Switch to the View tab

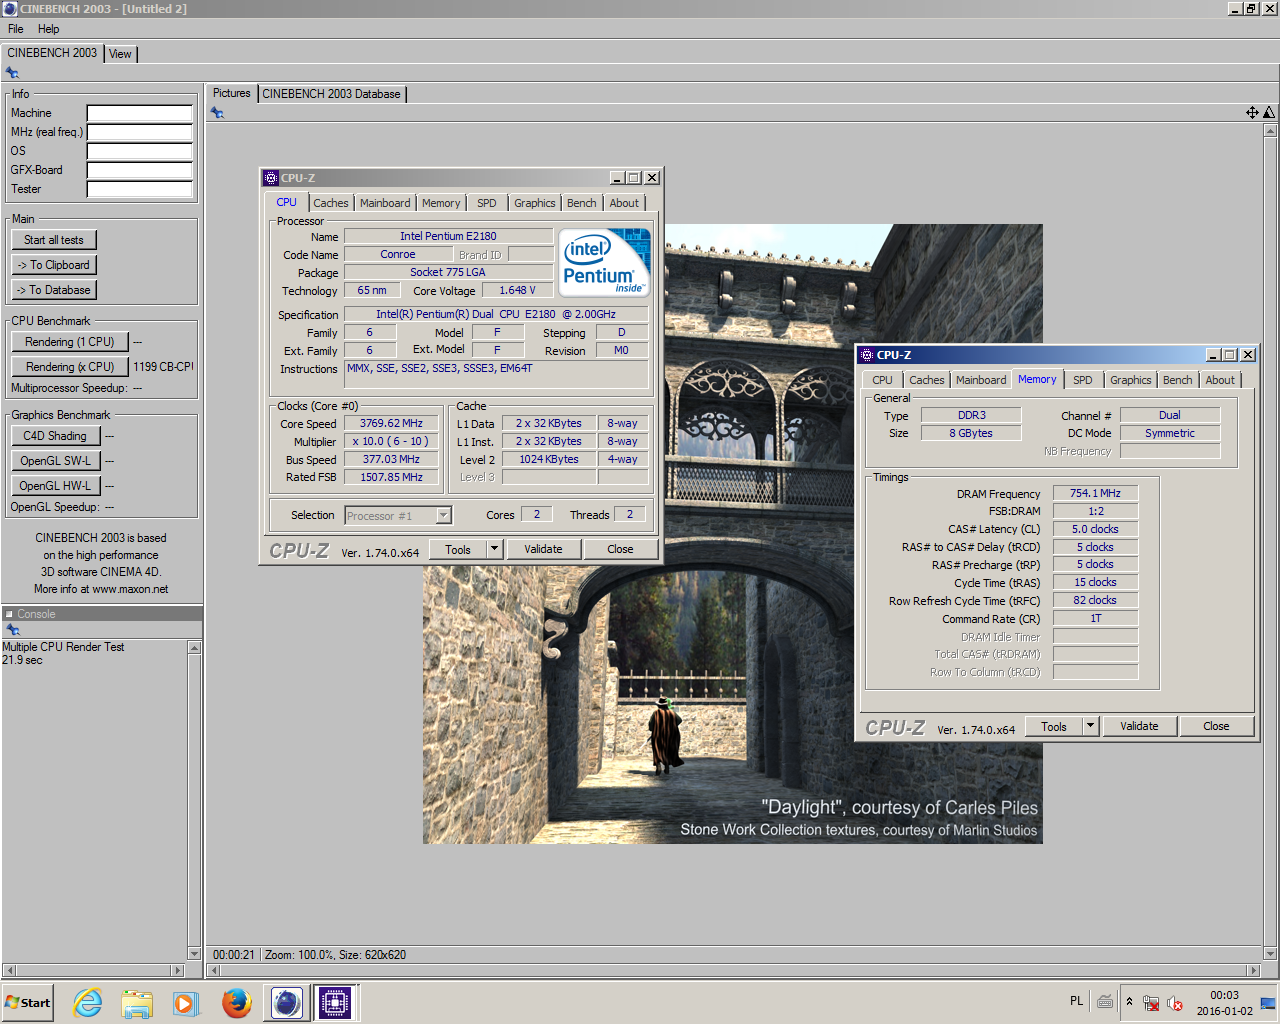(120, 54)
